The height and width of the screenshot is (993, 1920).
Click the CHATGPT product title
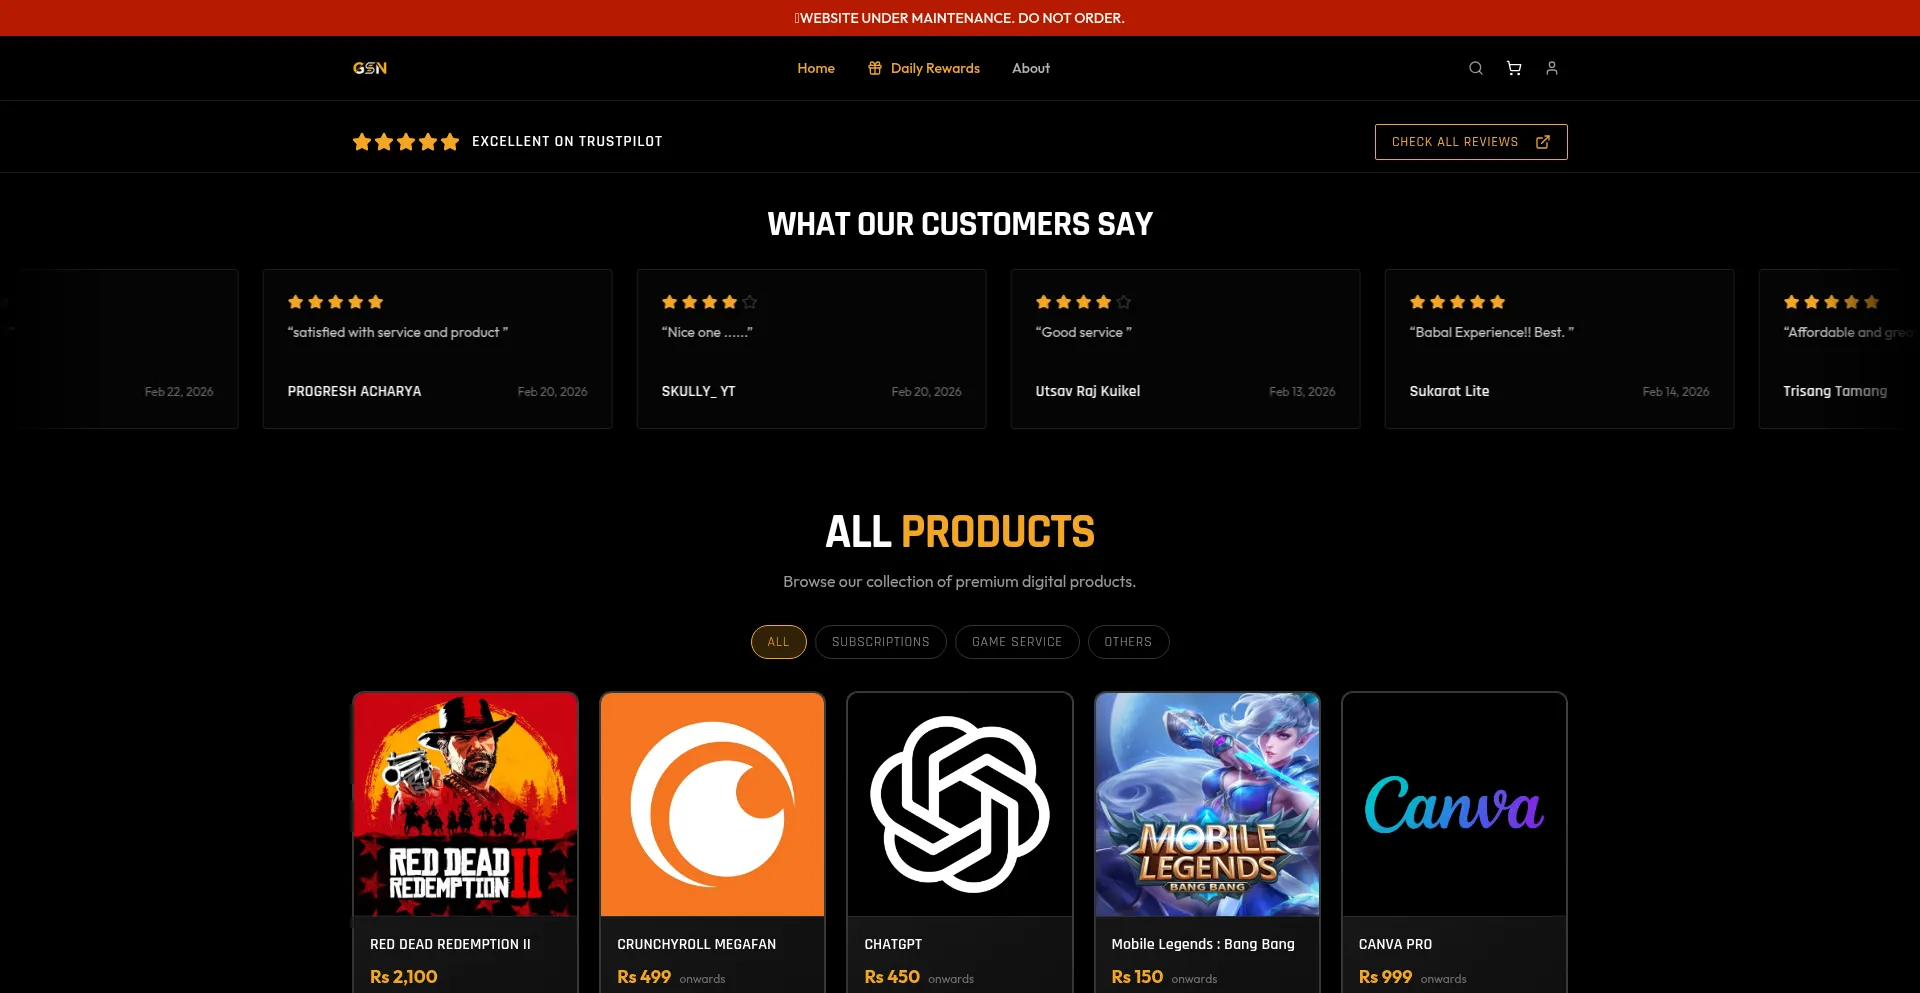[893, 944]
